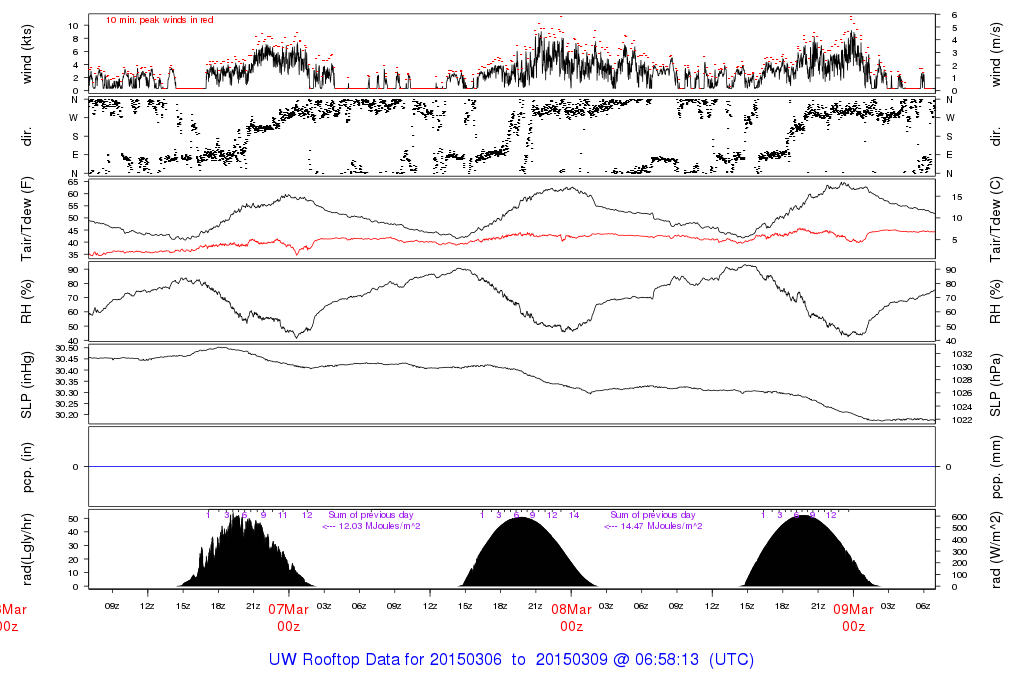The width and height of the screenshot is (1024, 700).
Task: Click the 'SLP (hPa)' axis label
Action: (995, 385)
